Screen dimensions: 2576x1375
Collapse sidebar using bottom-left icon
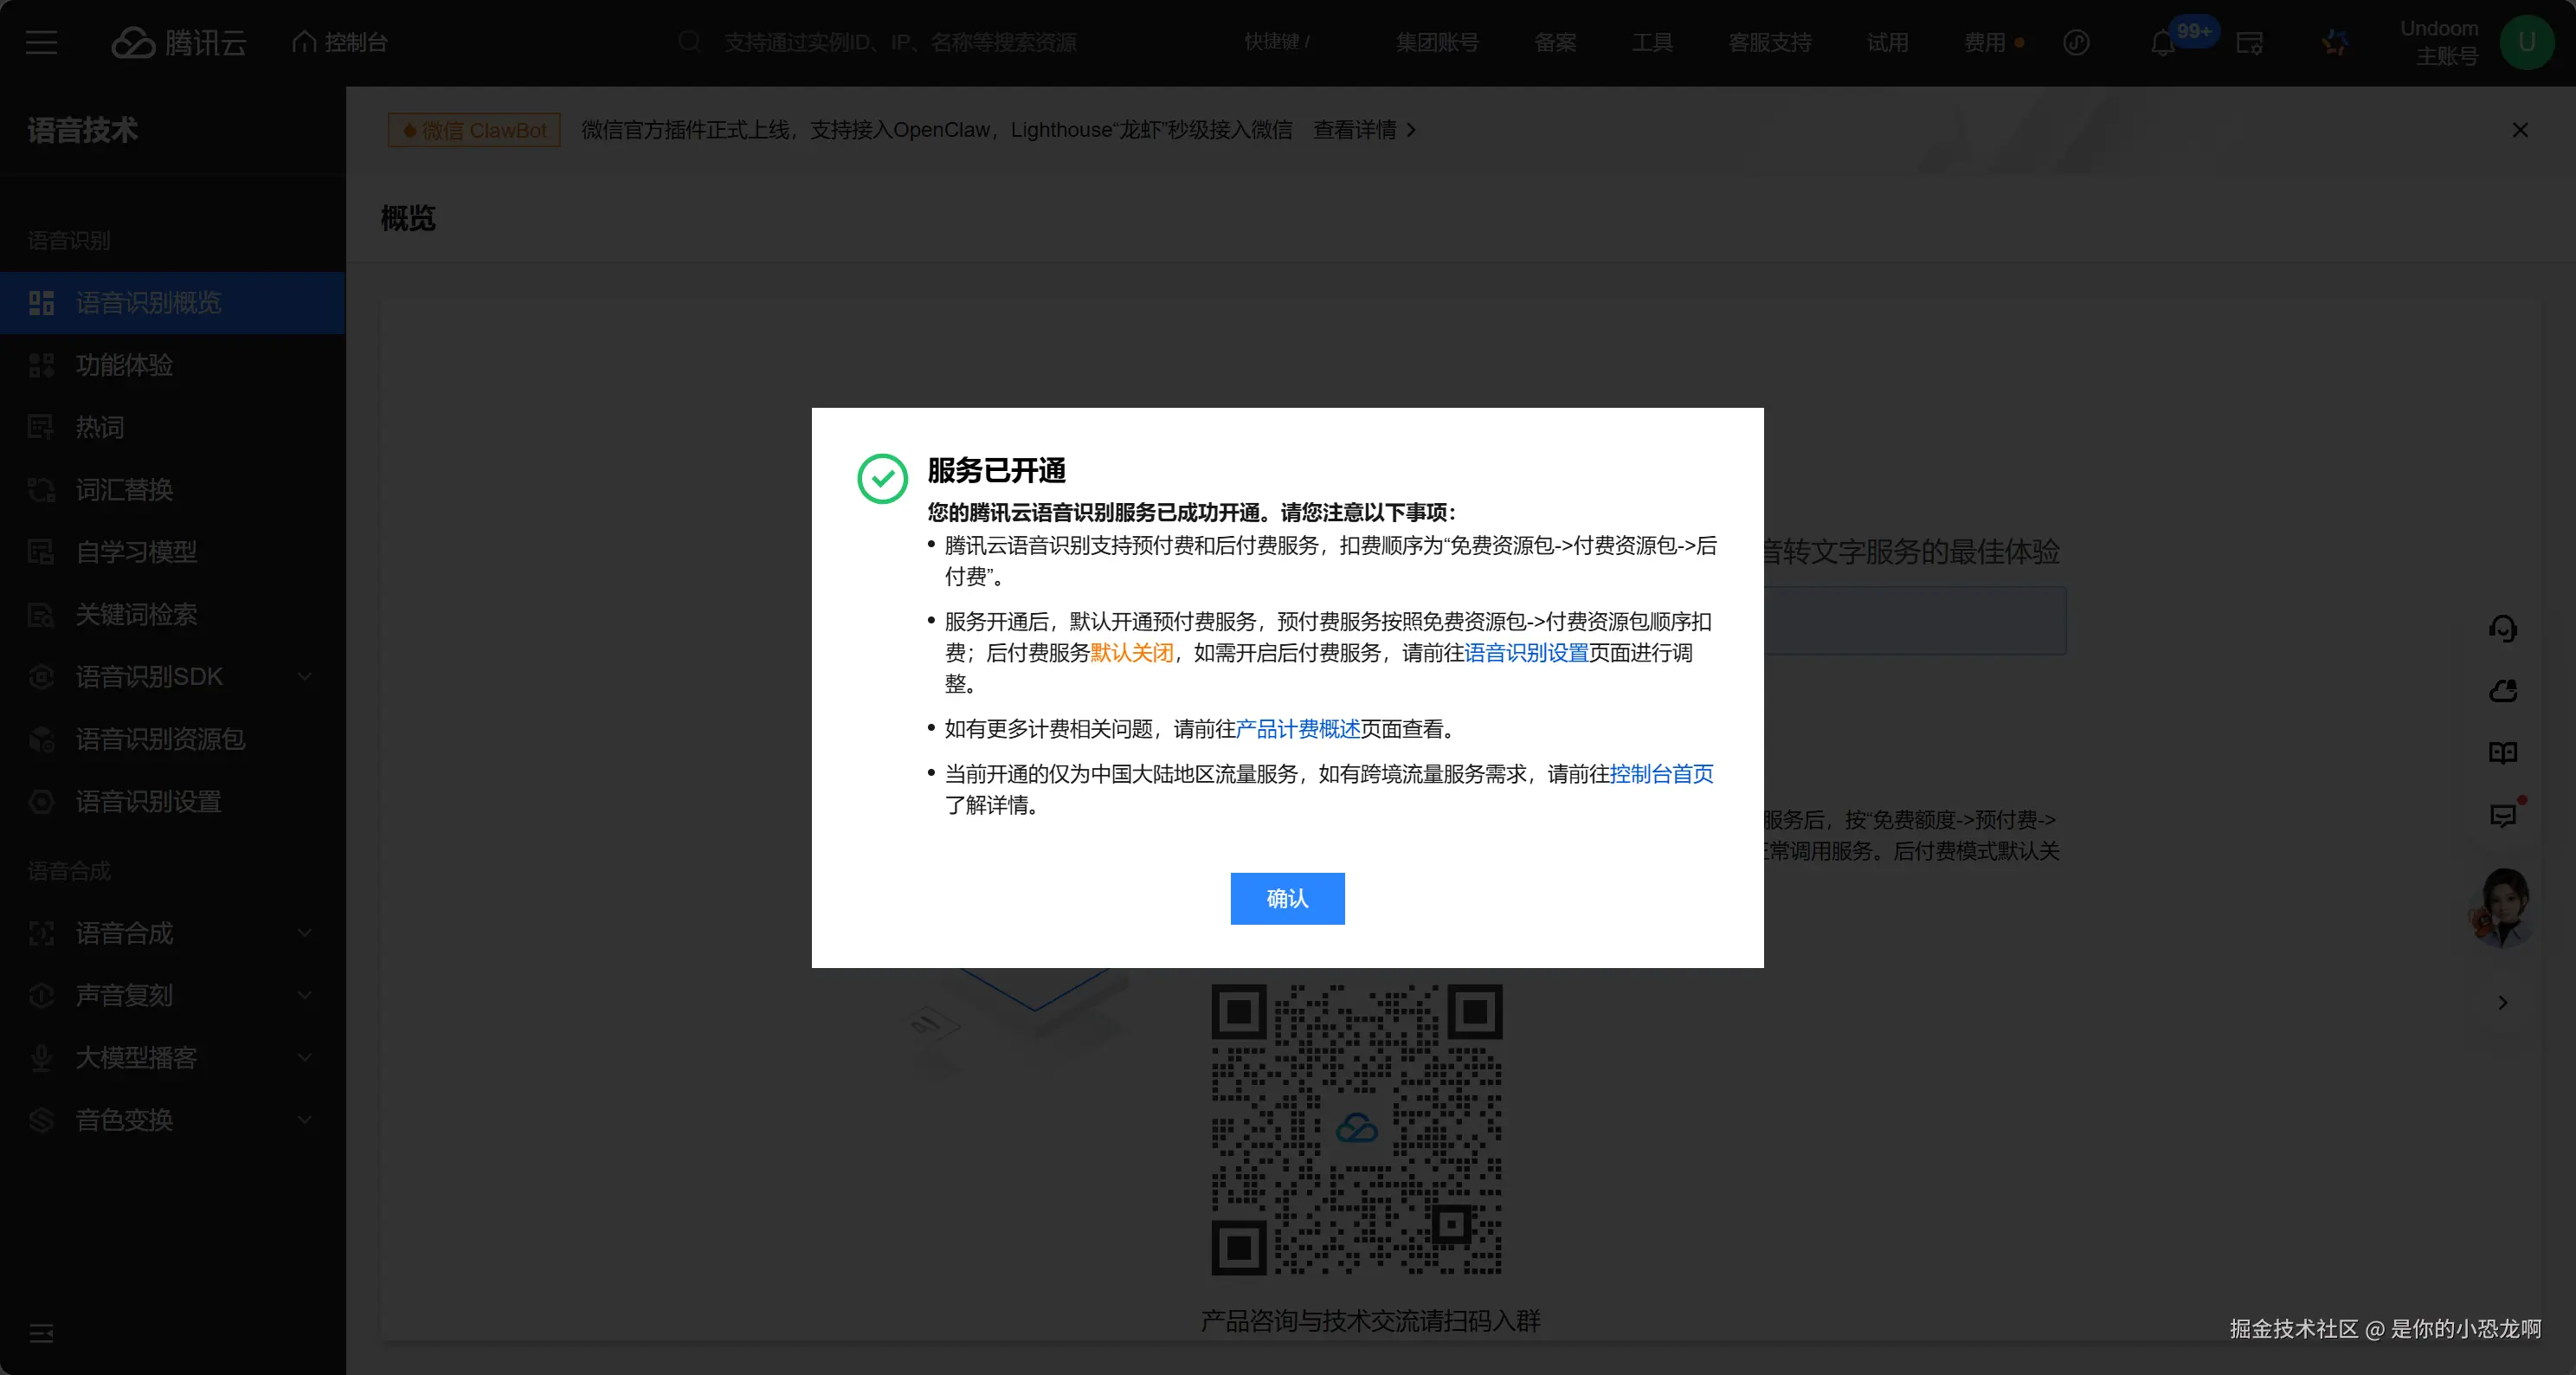click(41, 1333)
